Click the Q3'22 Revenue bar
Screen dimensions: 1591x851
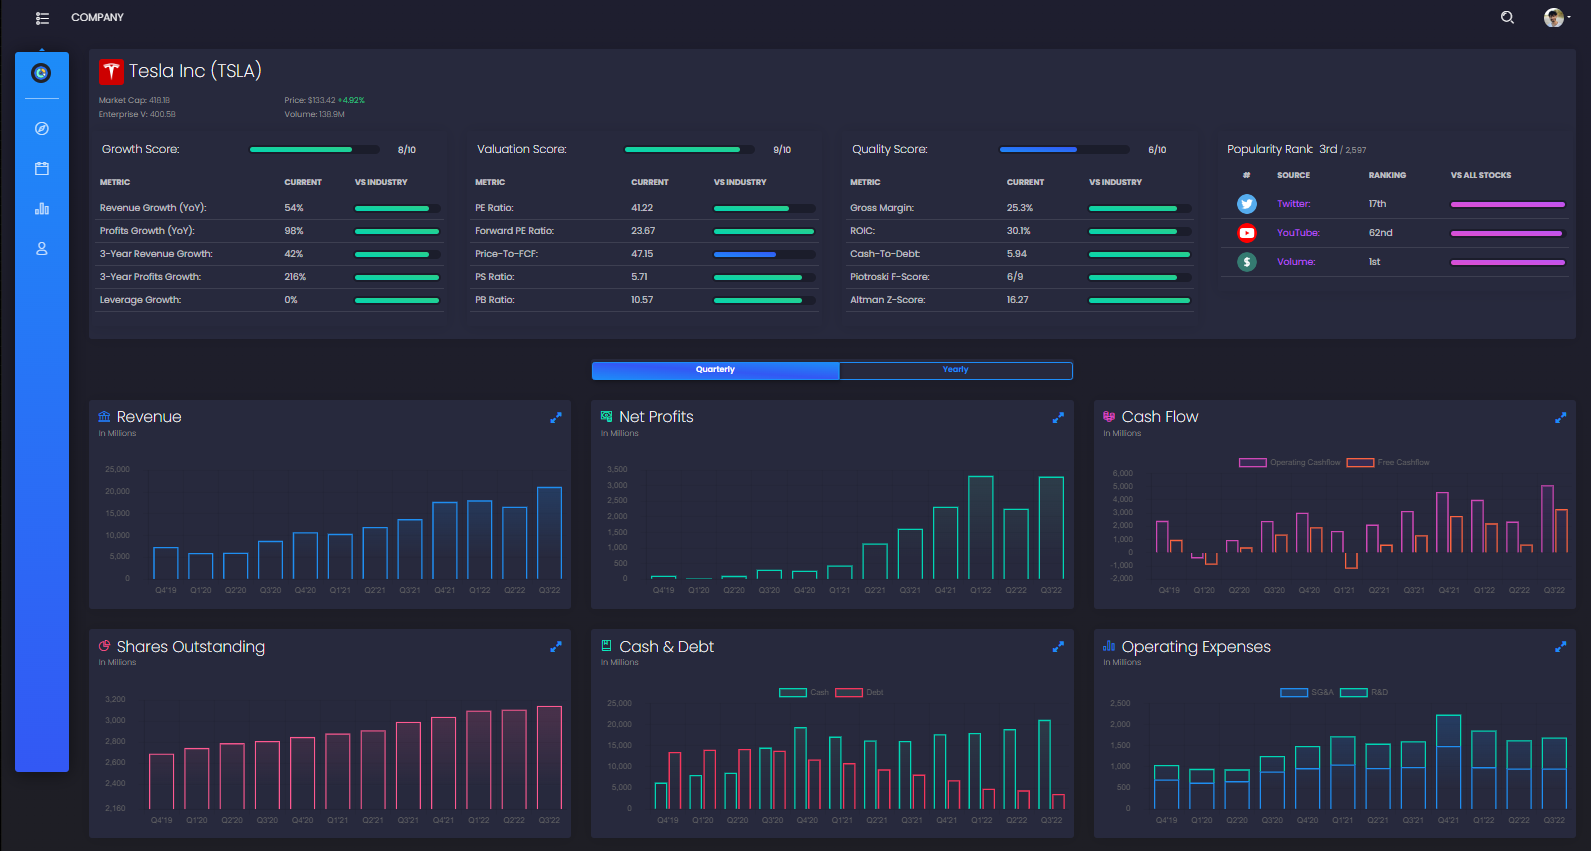click(x=550, y=533)
